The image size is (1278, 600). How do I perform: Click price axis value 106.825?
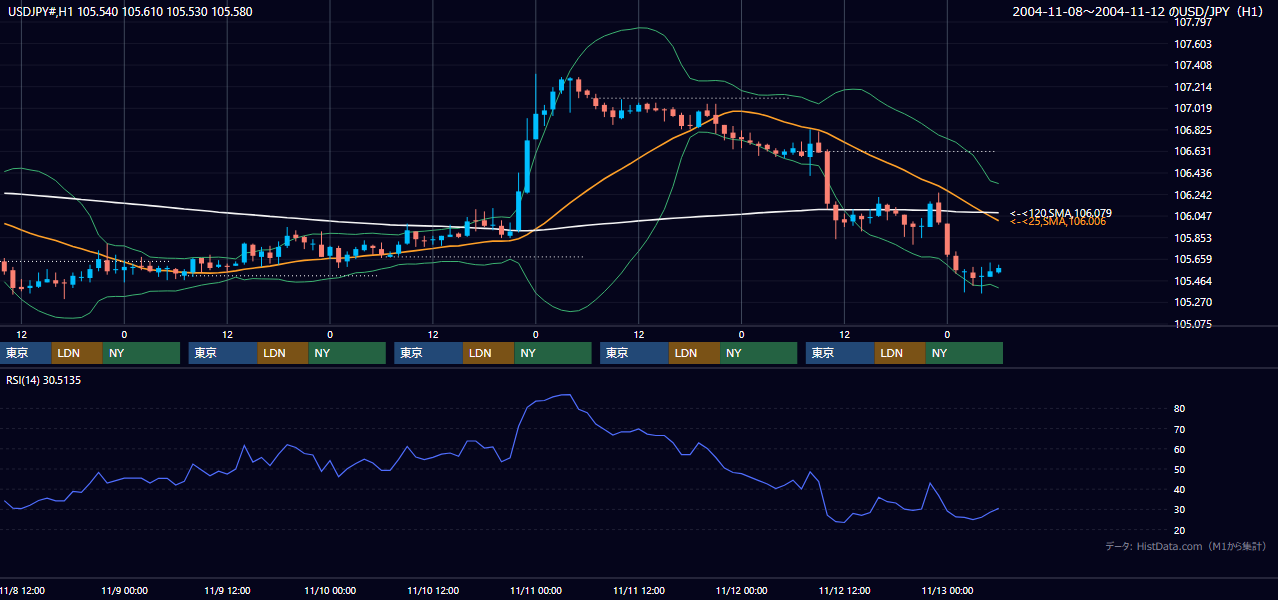tap(1193, 130)
